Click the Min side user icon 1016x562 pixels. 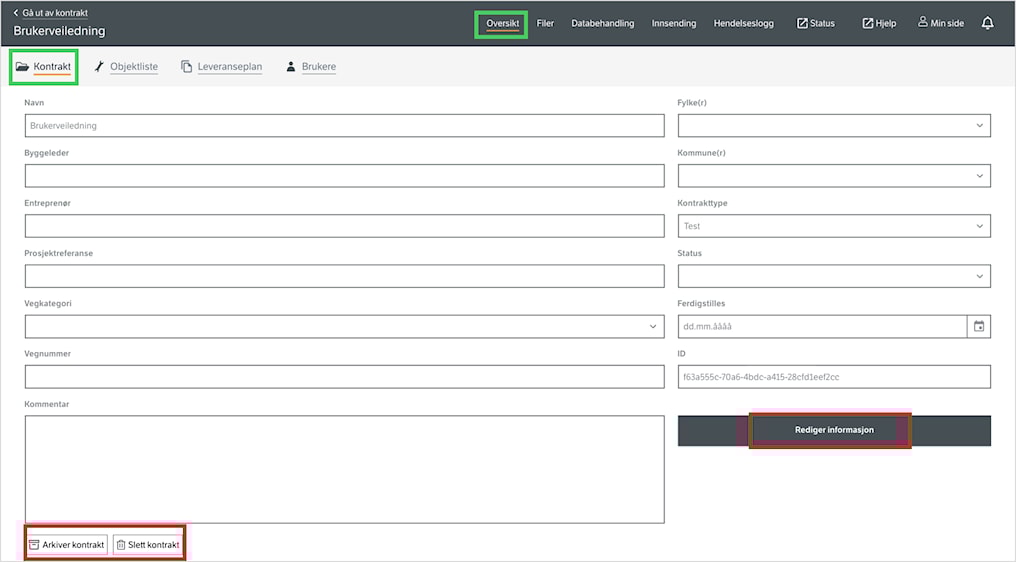coord(923,22)
